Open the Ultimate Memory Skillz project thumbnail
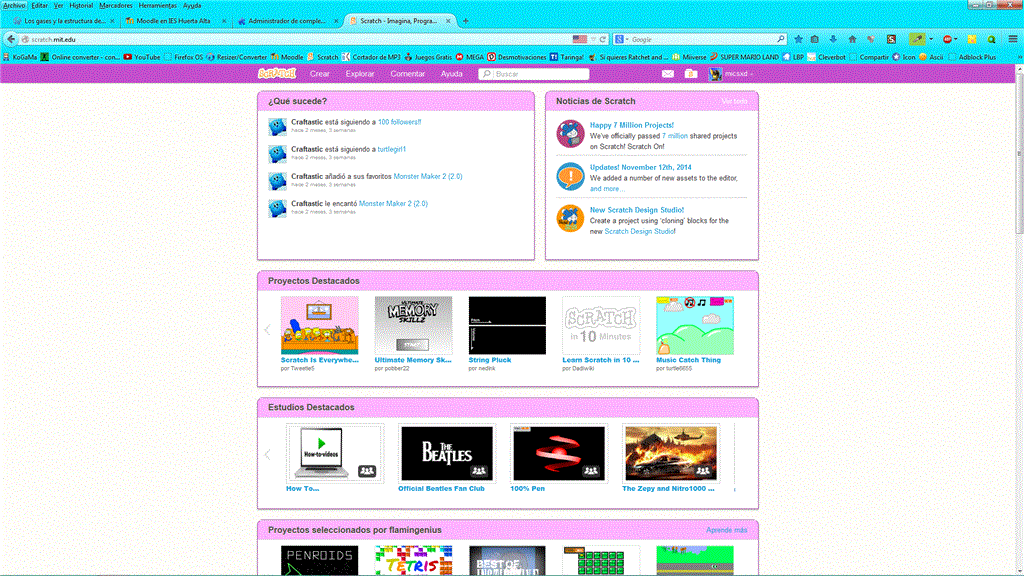The width and height of the screenshot is (1024, 576). click(x=413, y=325)
